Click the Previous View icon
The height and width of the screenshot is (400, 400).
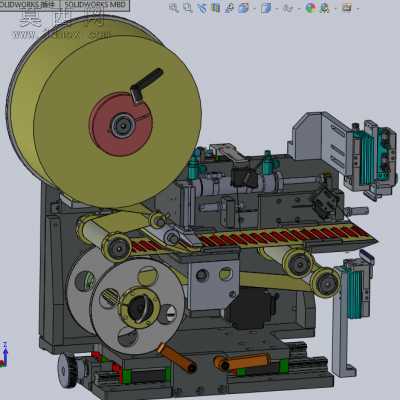202,8
